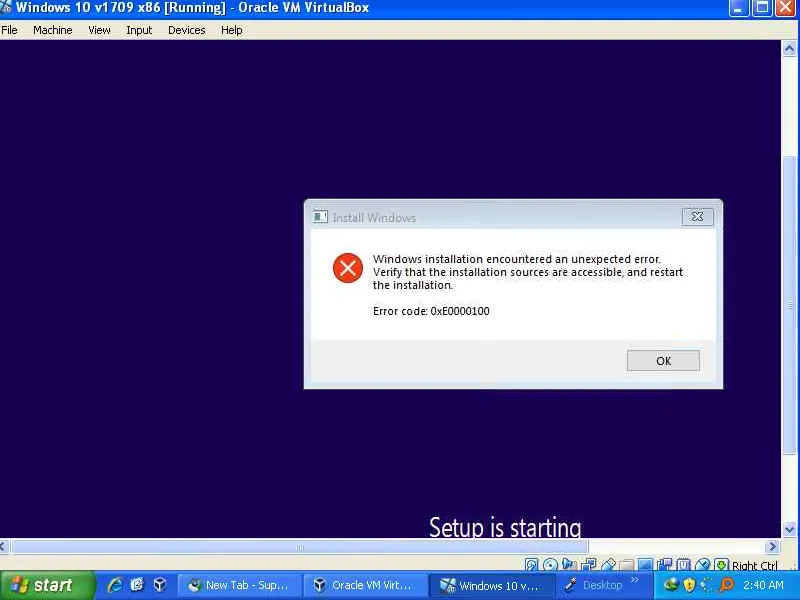This screenshot has height=600, width=800.
Task: Click the Right Ctrl host key label
Action: tap(755, 565)
